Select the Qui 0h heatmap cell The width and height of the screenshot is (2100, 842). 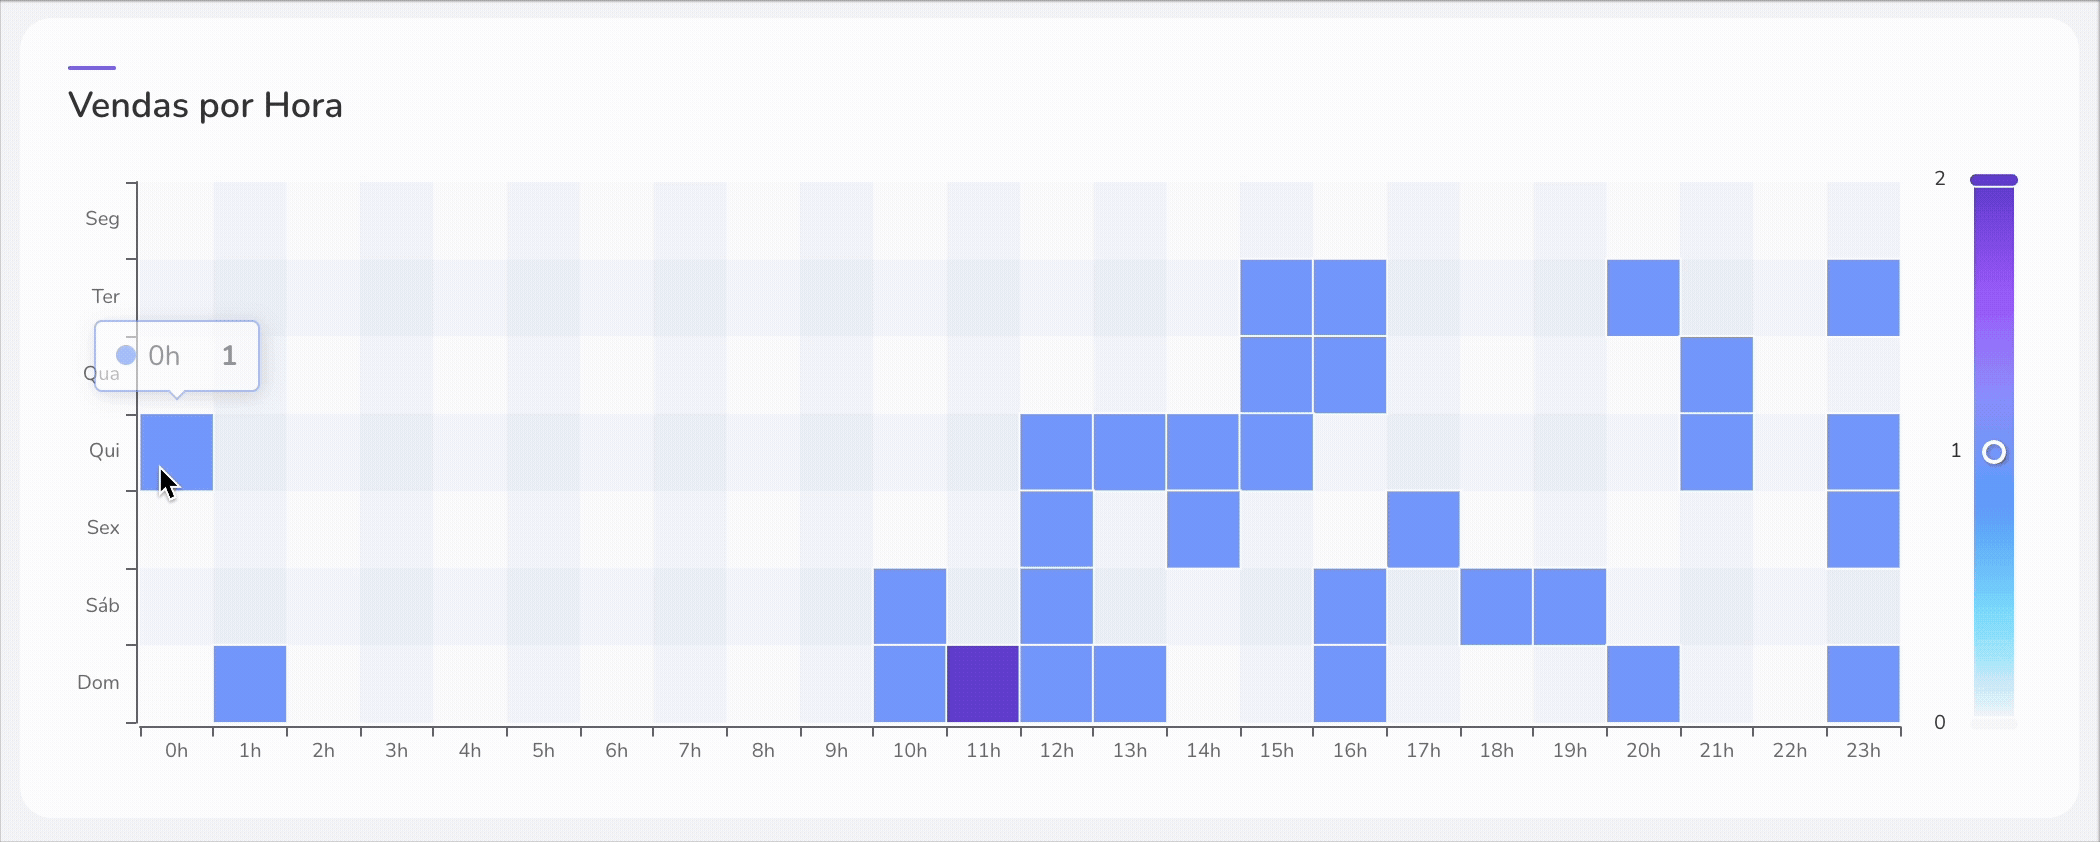(177, 452)
